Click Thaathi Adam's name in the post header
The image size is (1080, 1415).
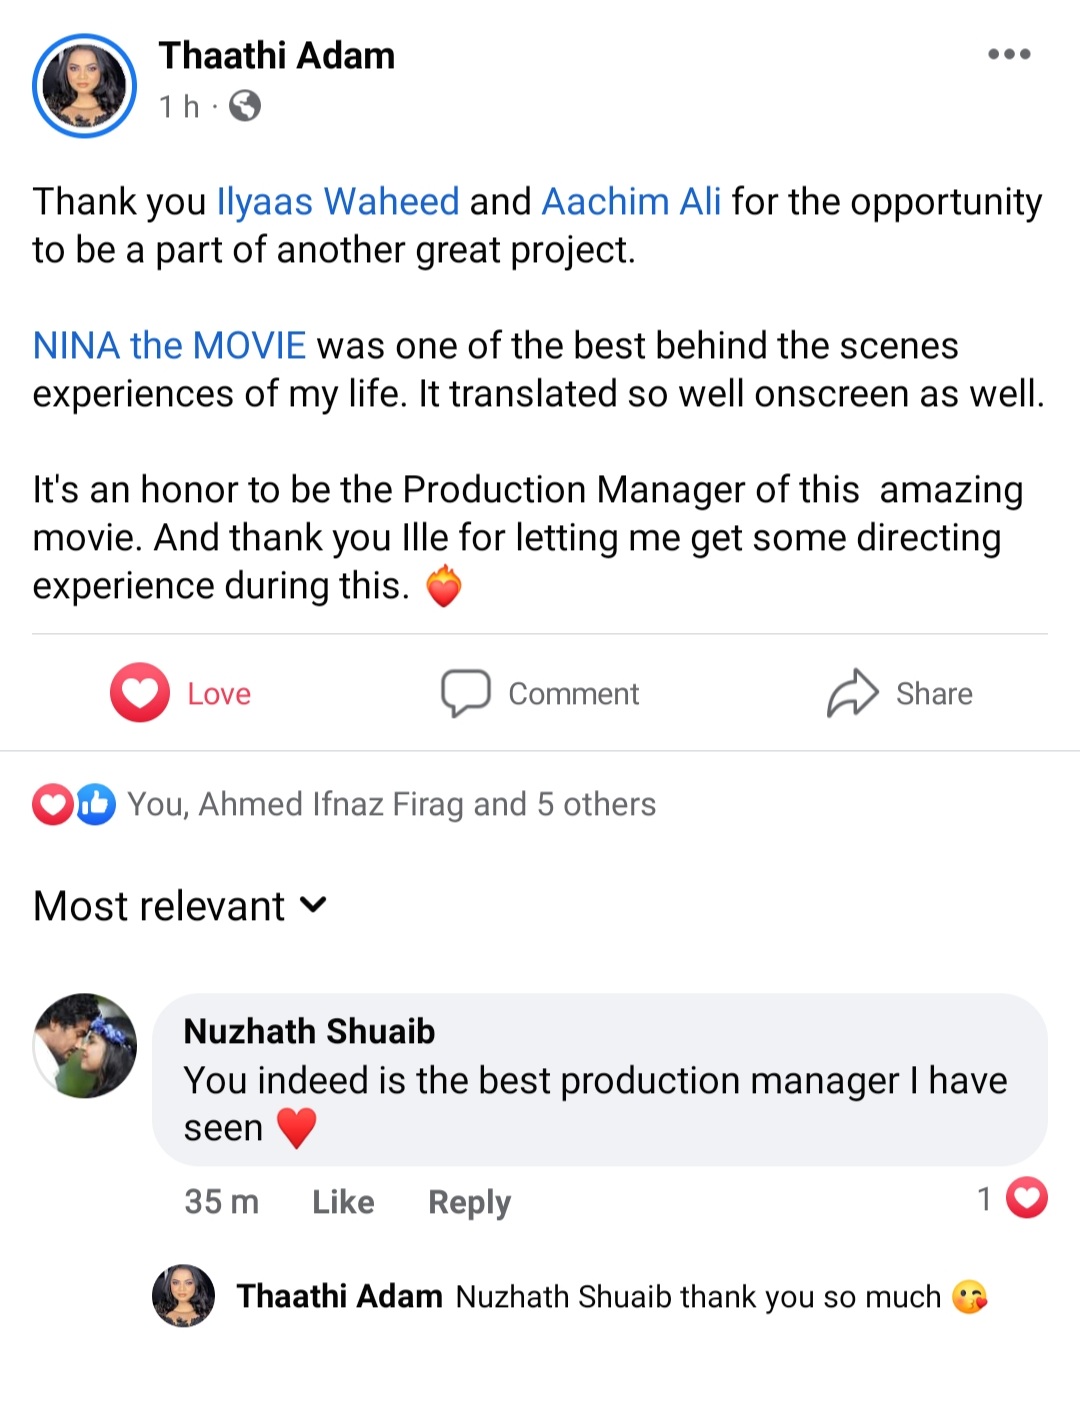(277, 56)
